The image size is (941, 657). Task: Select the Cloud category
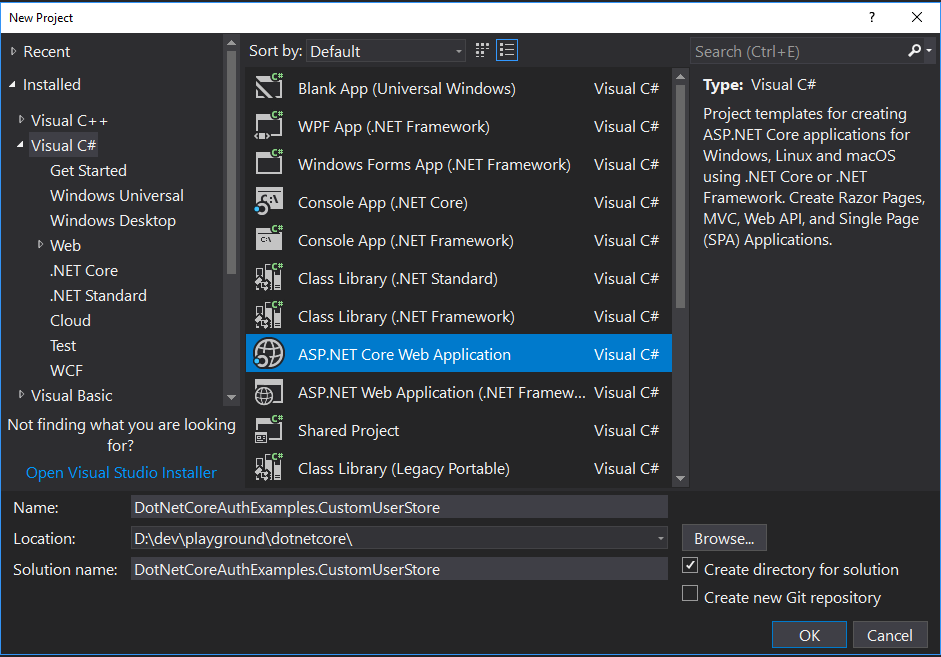[70, 320]
